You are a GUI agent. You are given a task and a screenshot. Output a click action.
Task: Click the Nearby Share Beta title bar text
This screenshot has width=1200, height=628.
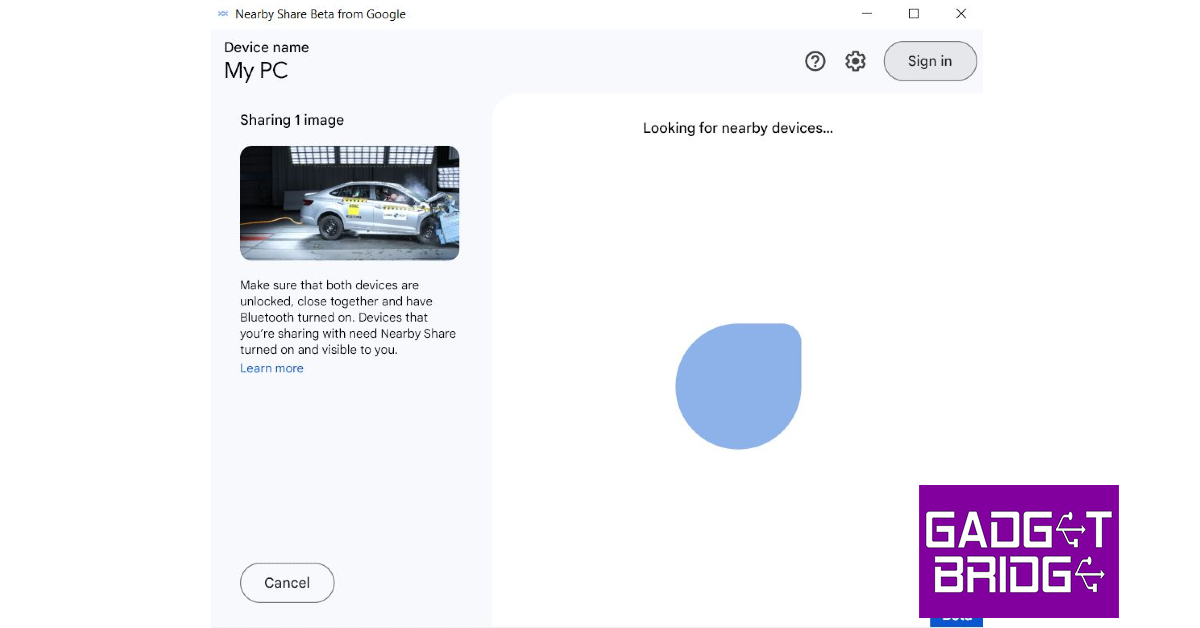pos(320,14)
